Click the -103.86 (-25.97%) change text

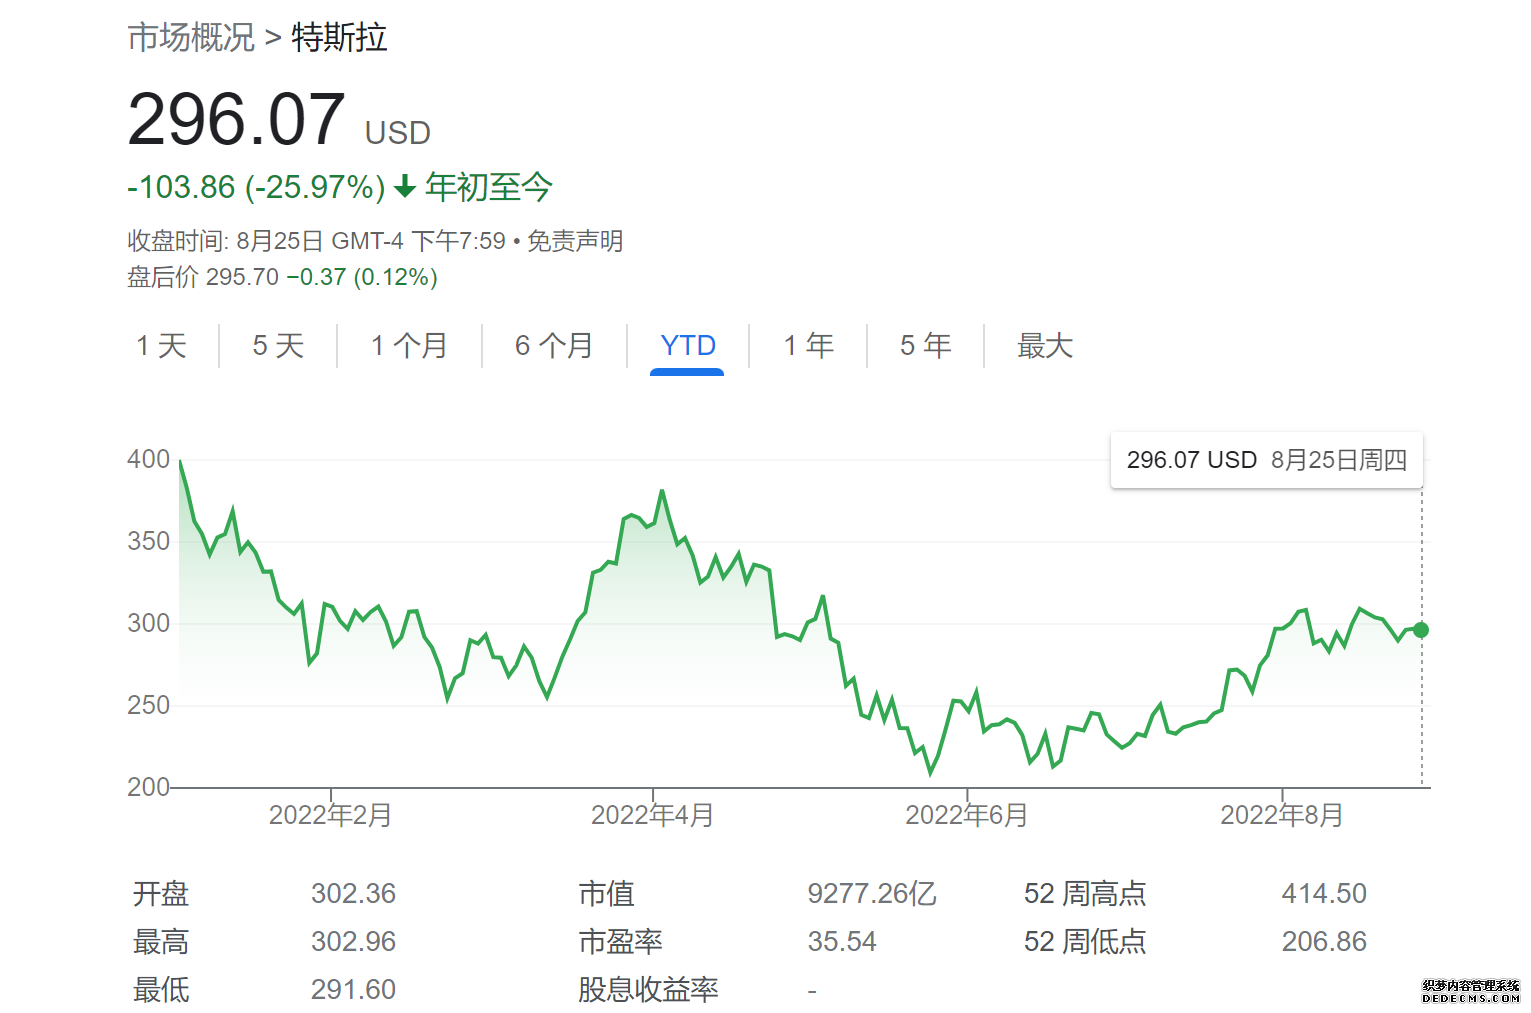[x=256, y=187]
